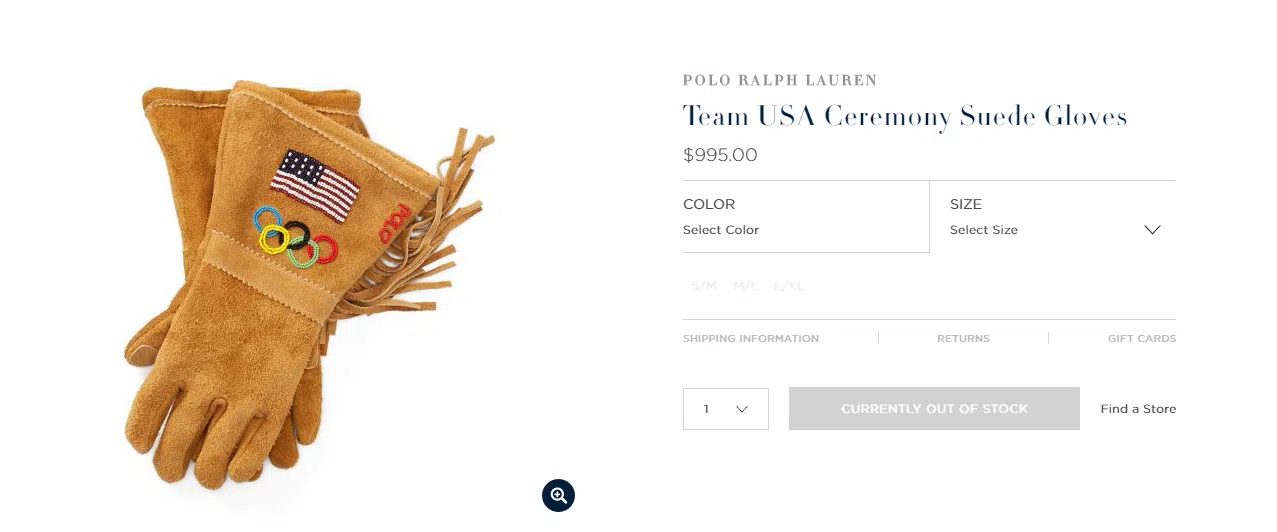
Task: Click the chevron arrow in the SIZE selector
Action: pos(1152,230)
